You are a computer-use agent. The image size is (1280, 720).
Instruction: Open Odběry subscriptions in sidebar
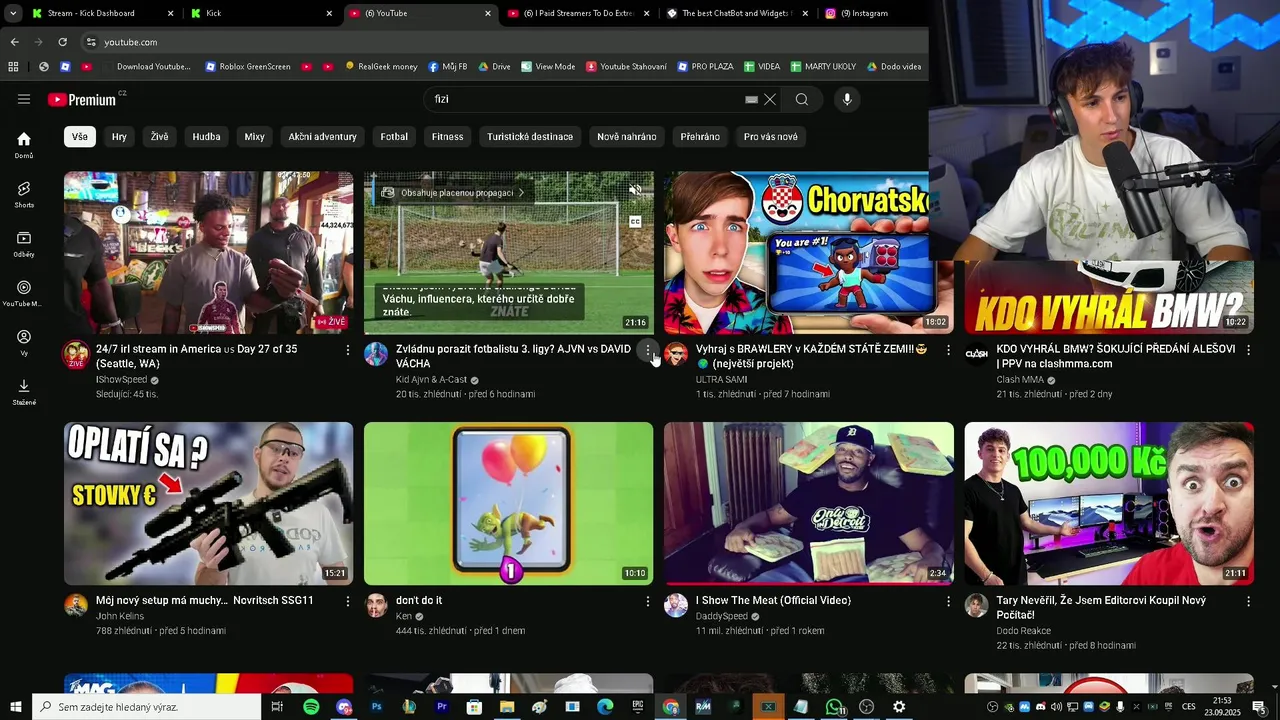pyautogui.click(x=24, y=243)
